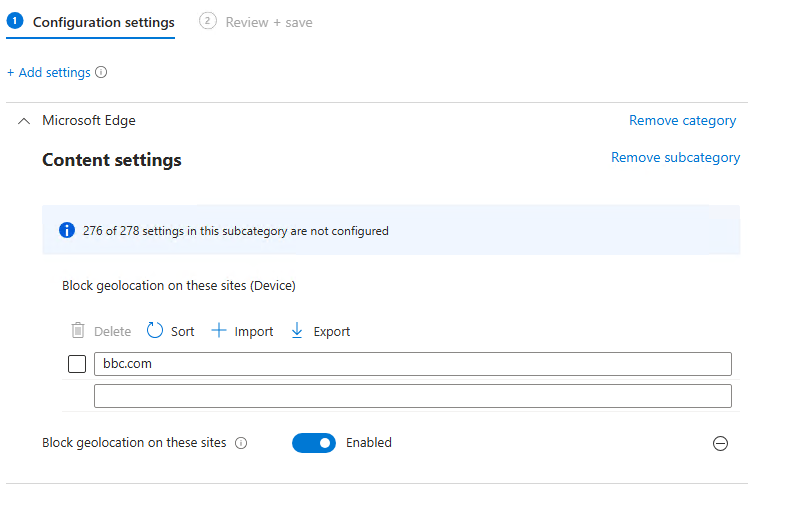Click the bbc.com input field
The width and height of the screenshot is (802, 517).
(413, 364)
